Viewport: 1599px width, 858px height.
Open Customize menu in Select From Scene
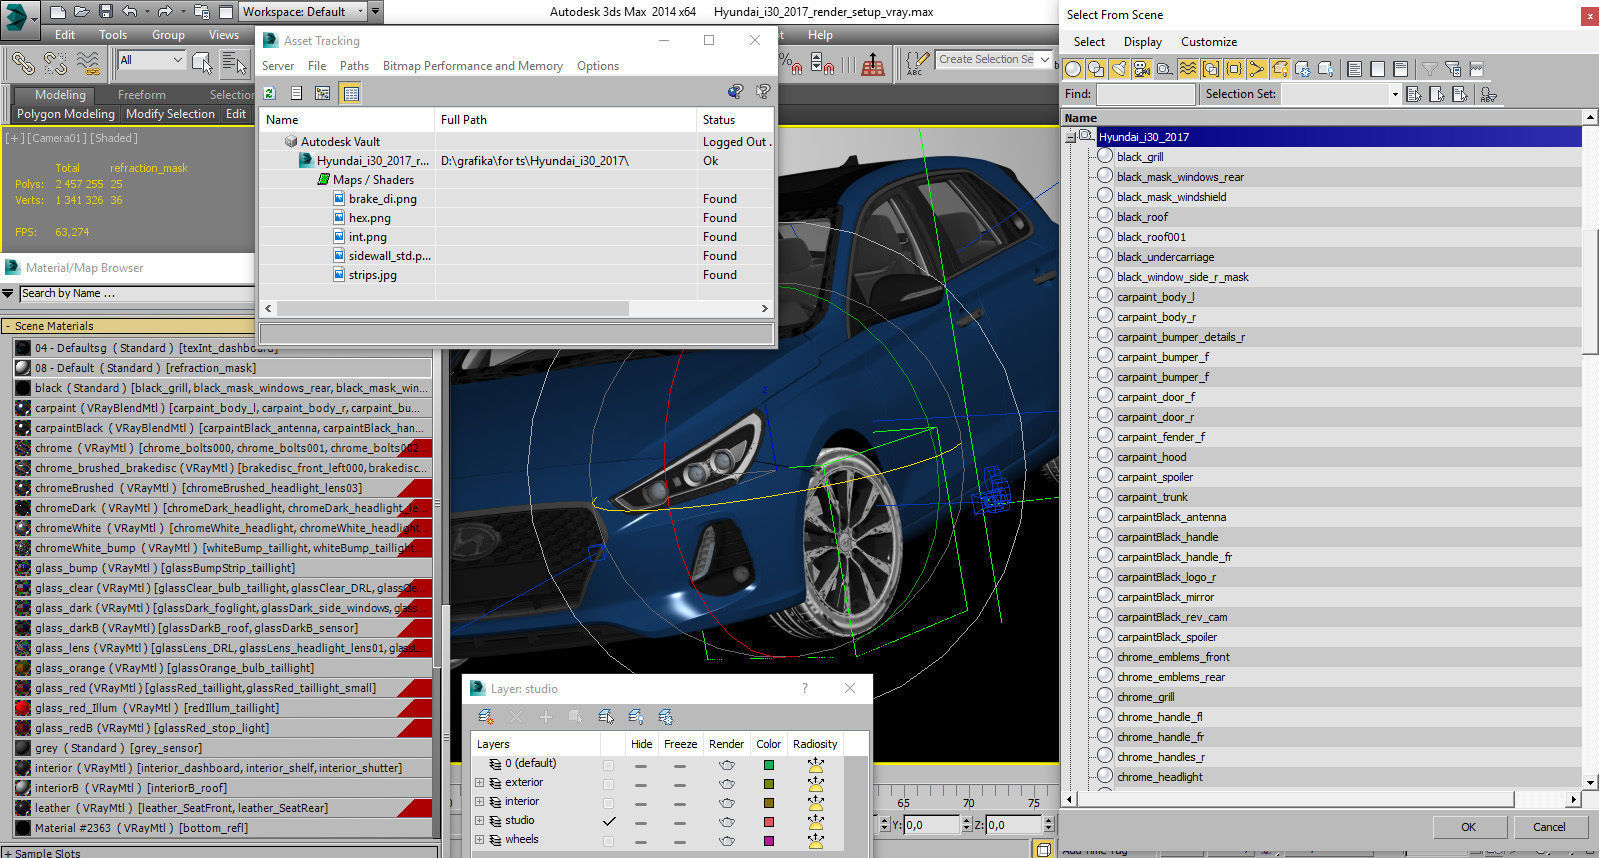[x=1209, y=42]
